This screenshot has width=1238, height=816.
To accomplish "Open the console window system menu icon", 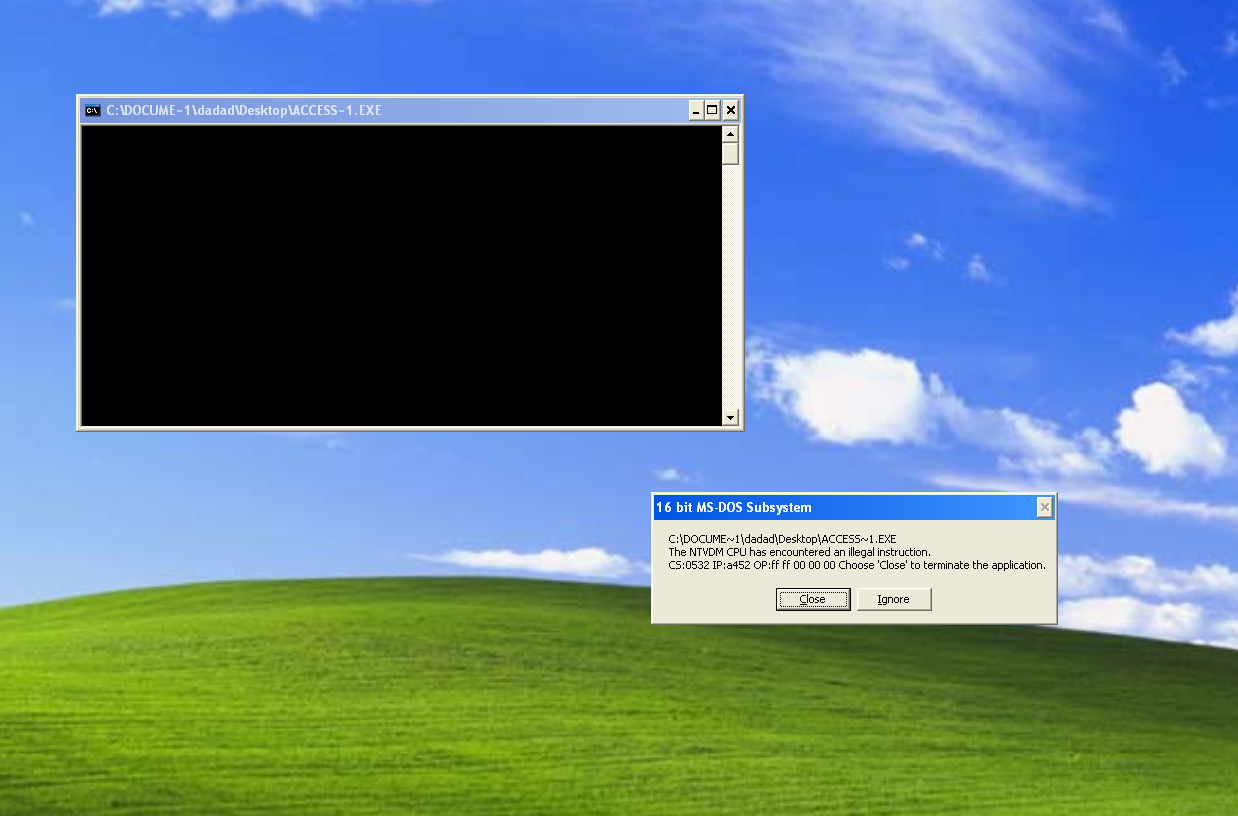I will [x=92, y=110].
